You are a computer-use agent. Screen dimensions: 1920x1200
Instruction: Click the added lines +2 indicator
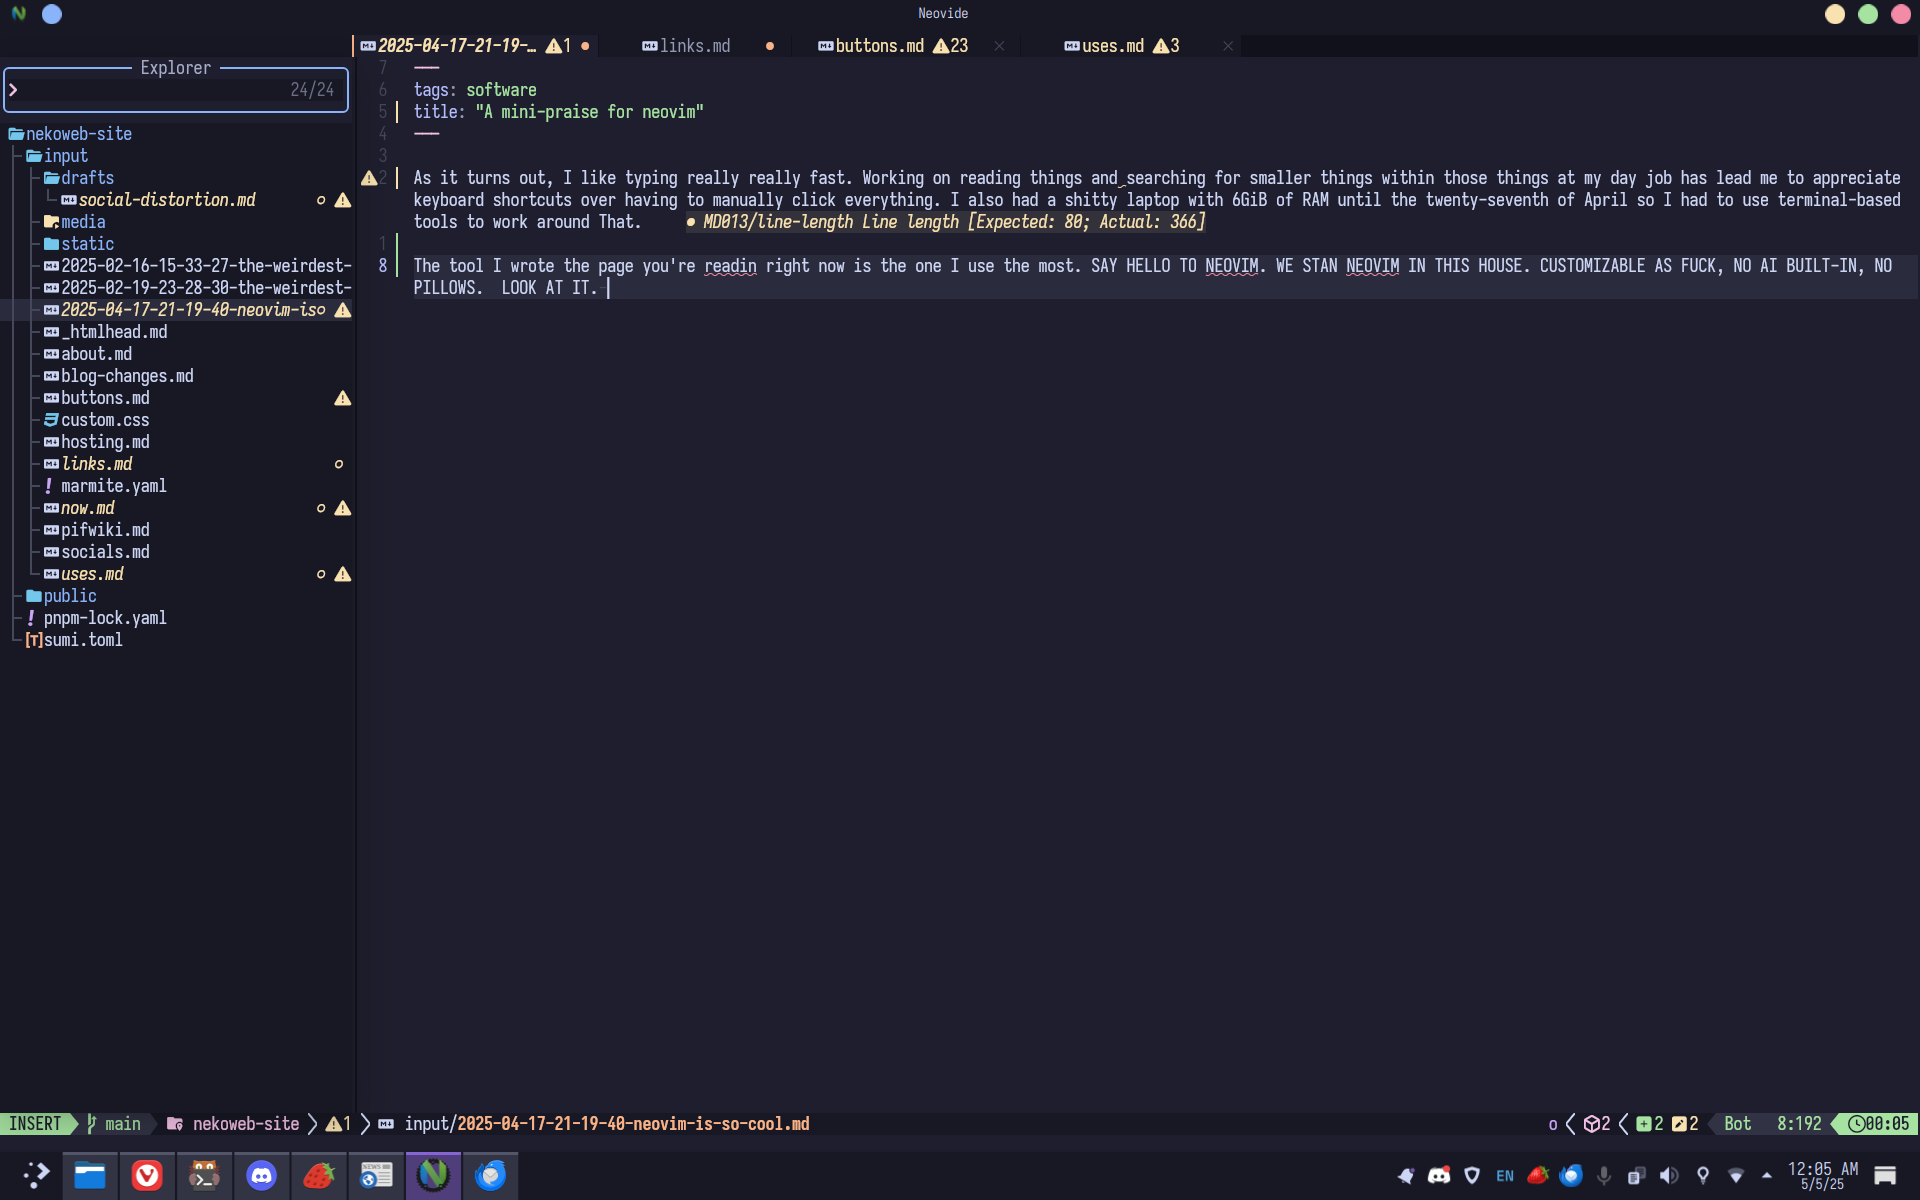1650,1124
